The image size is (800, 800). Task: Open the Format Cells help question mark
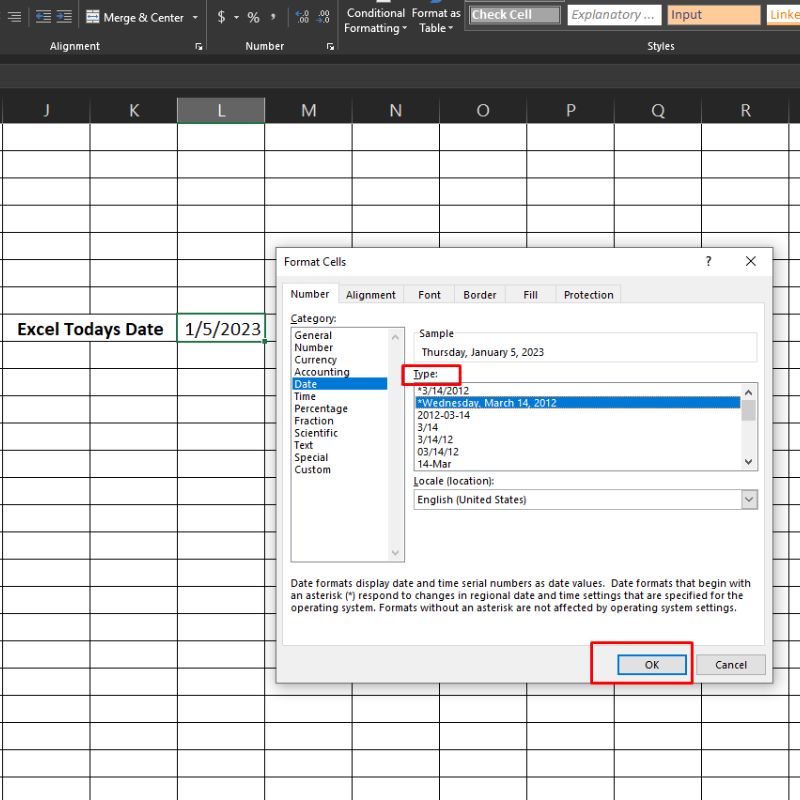709,261
